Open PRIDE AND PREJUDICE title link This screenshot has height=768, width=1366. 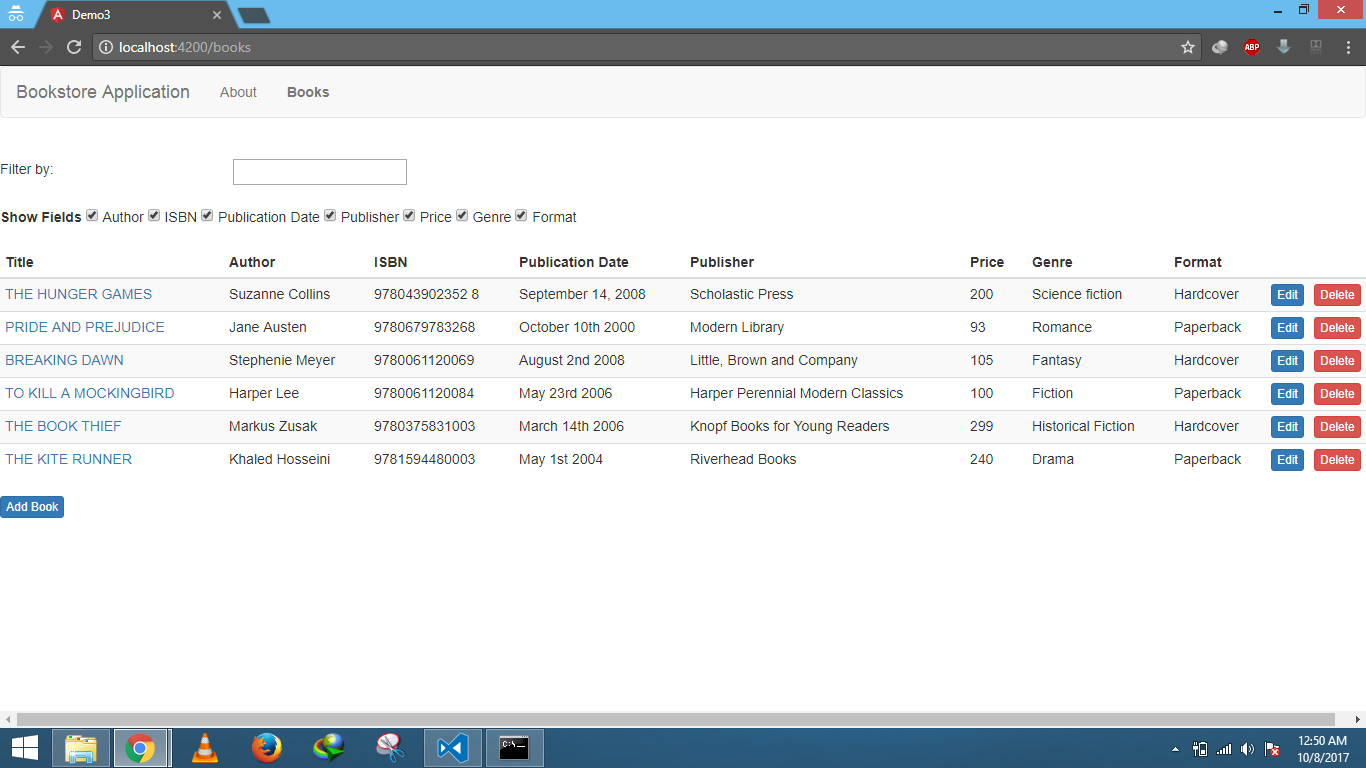point(85,327)
